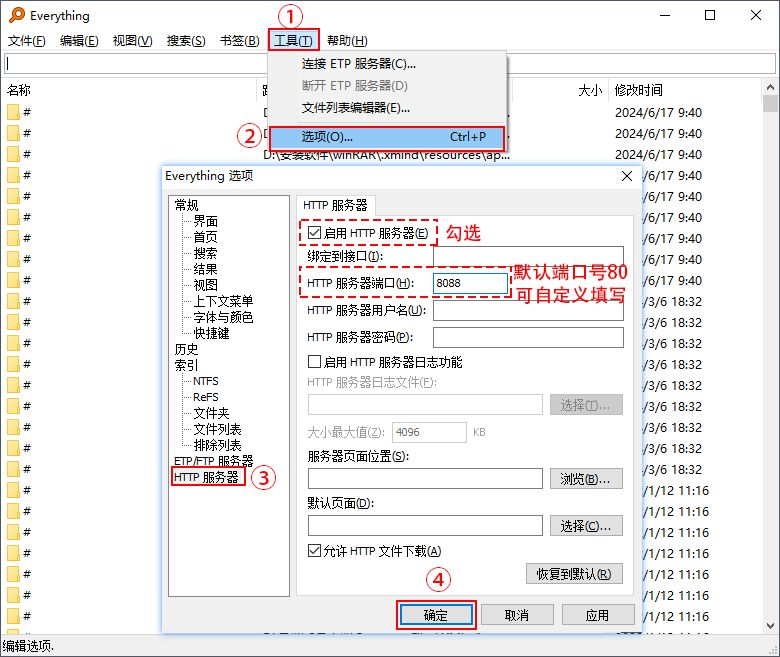Select ReFS in the options tree
The width and height of the screenshot is (780, 657).
(x=206, y=397)
